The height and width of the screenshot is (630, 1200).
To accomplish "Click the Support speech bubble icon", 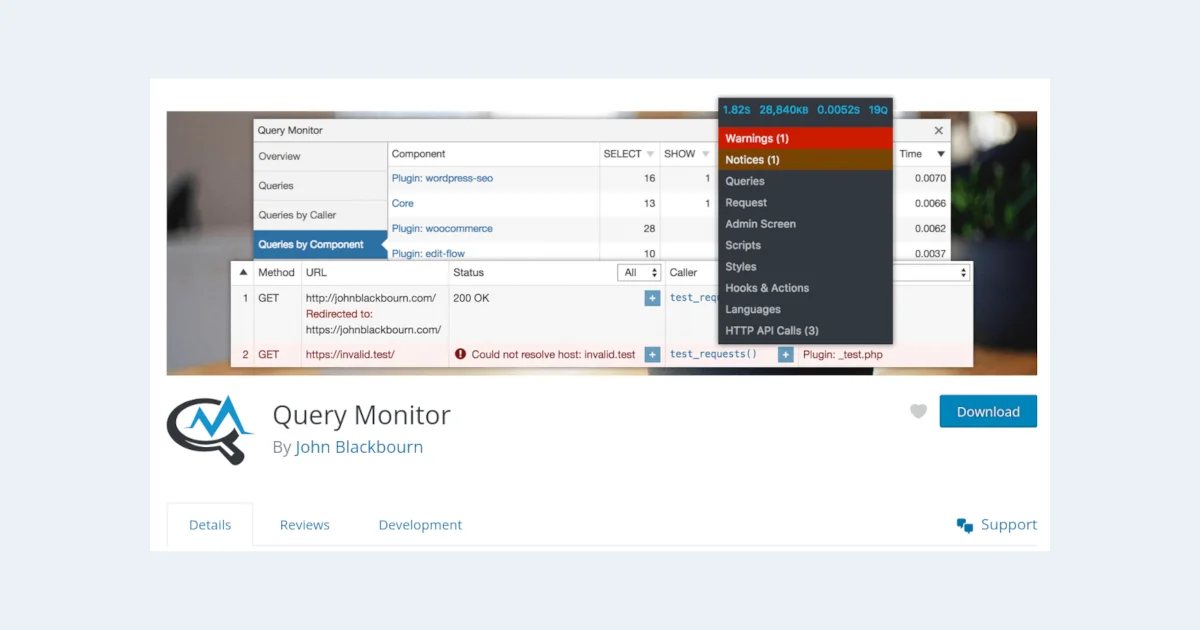I will coord(965,525).
